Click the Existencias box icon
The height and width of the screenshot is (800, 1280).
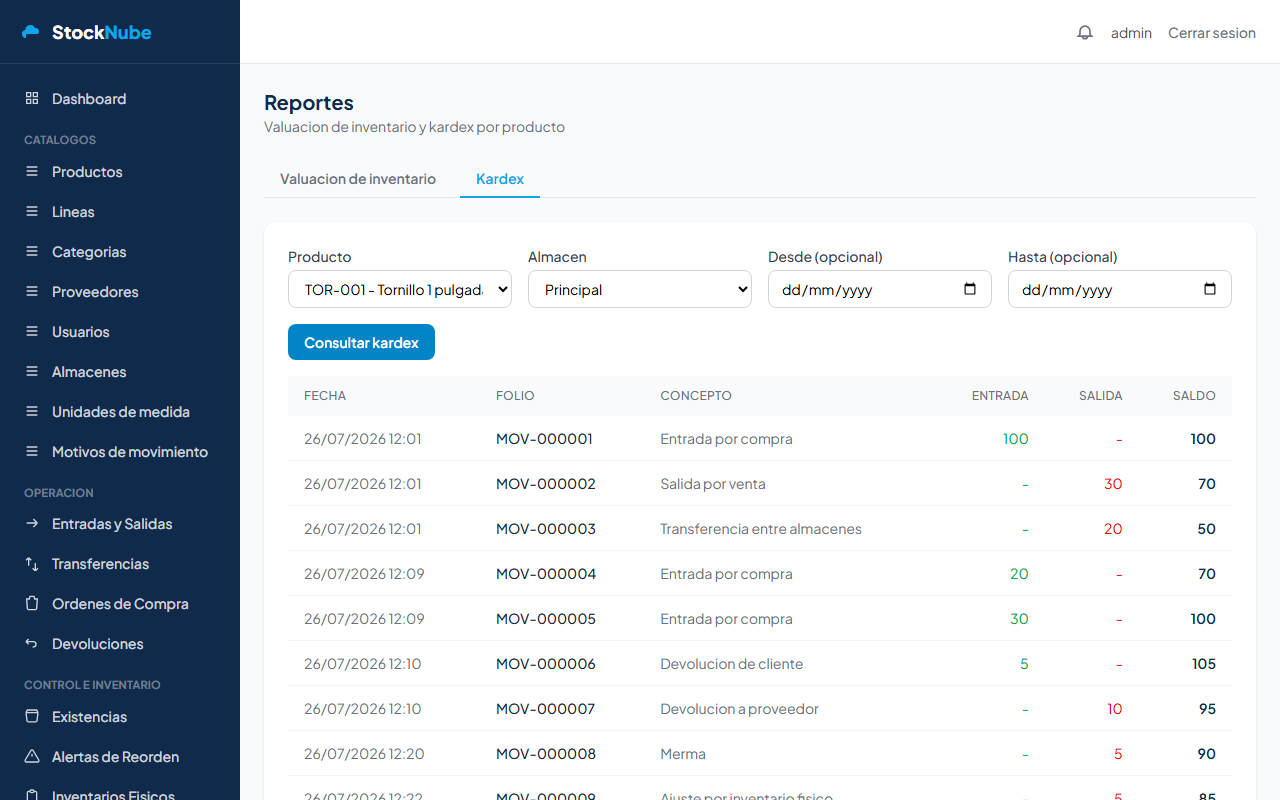(x=32, y=717)
